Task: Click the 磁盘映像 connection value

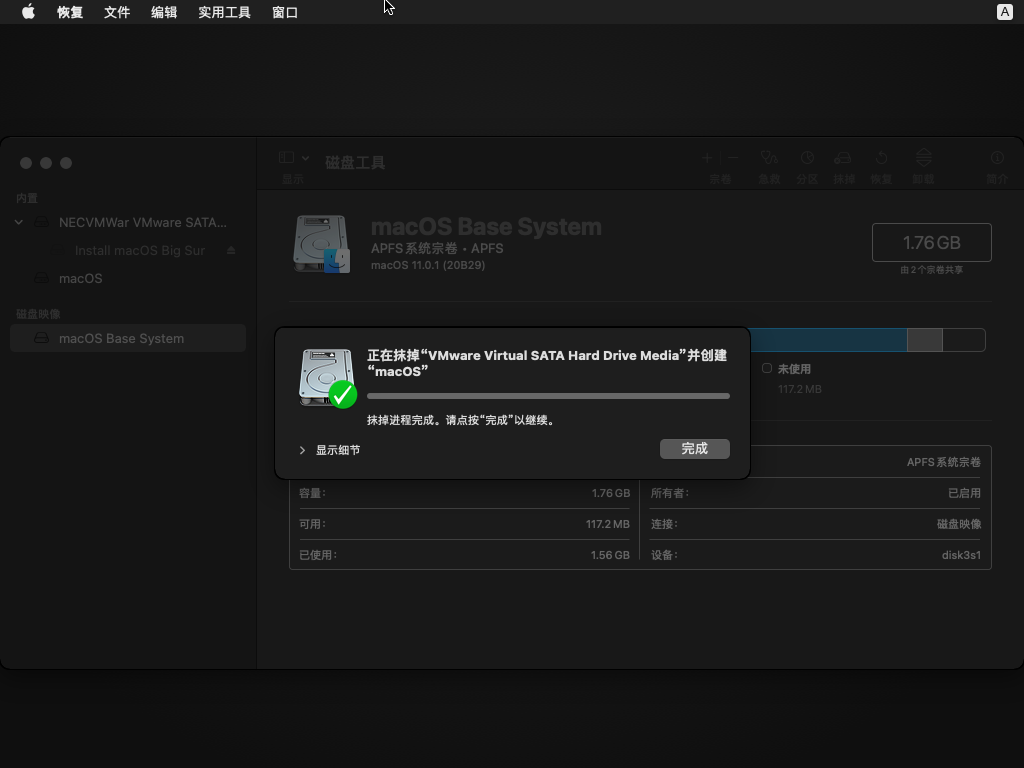Action: tap(959, 524)
